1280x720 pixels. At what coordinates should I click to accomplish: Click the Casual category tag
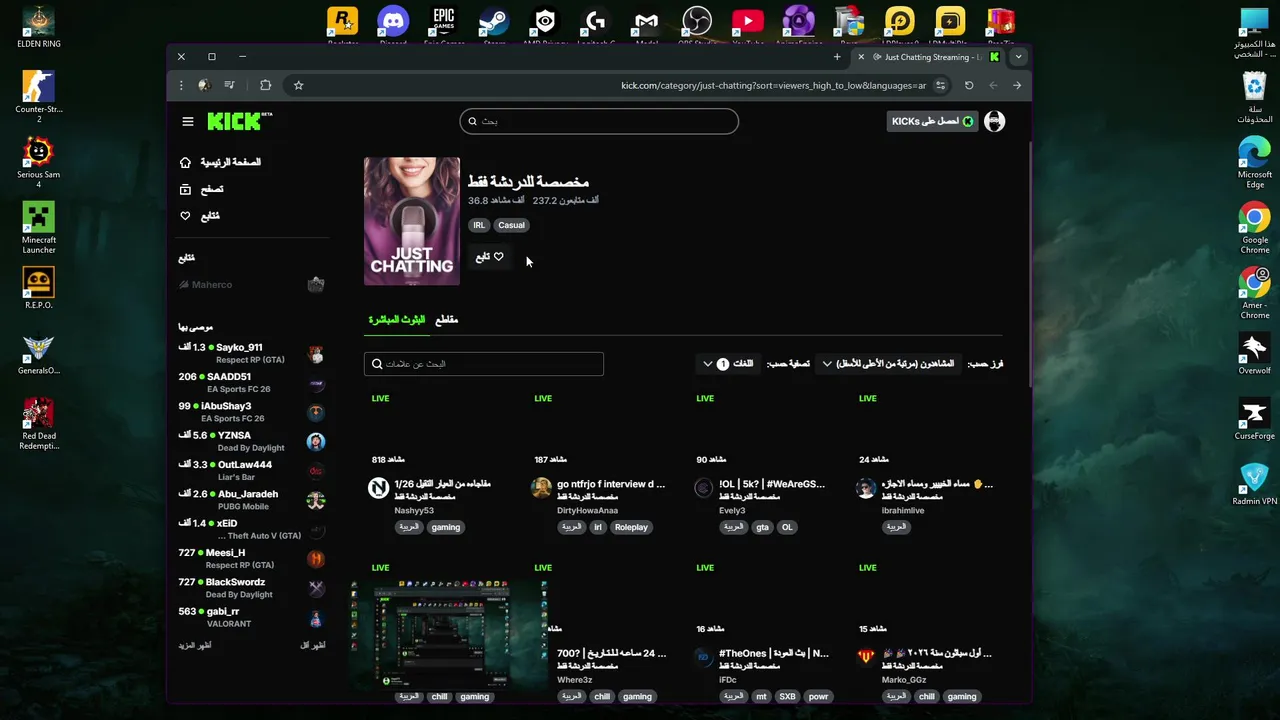pos(511,225)
